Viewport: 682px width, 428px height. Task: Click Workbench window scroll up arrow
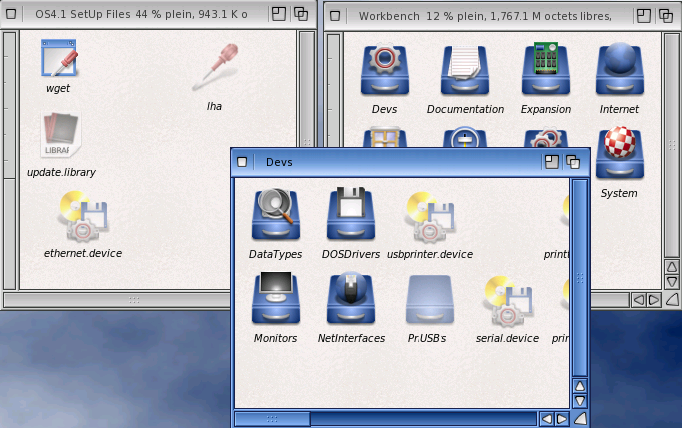tap(672, 267)
